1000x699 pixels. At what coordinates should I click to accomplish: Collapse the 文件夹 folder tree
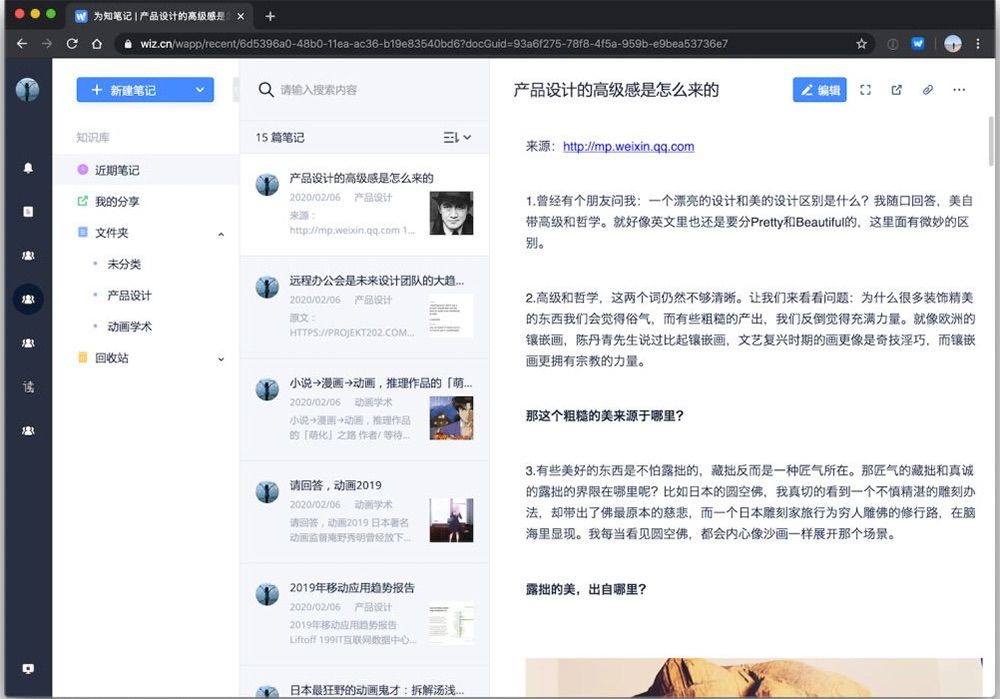click(221, 234)
